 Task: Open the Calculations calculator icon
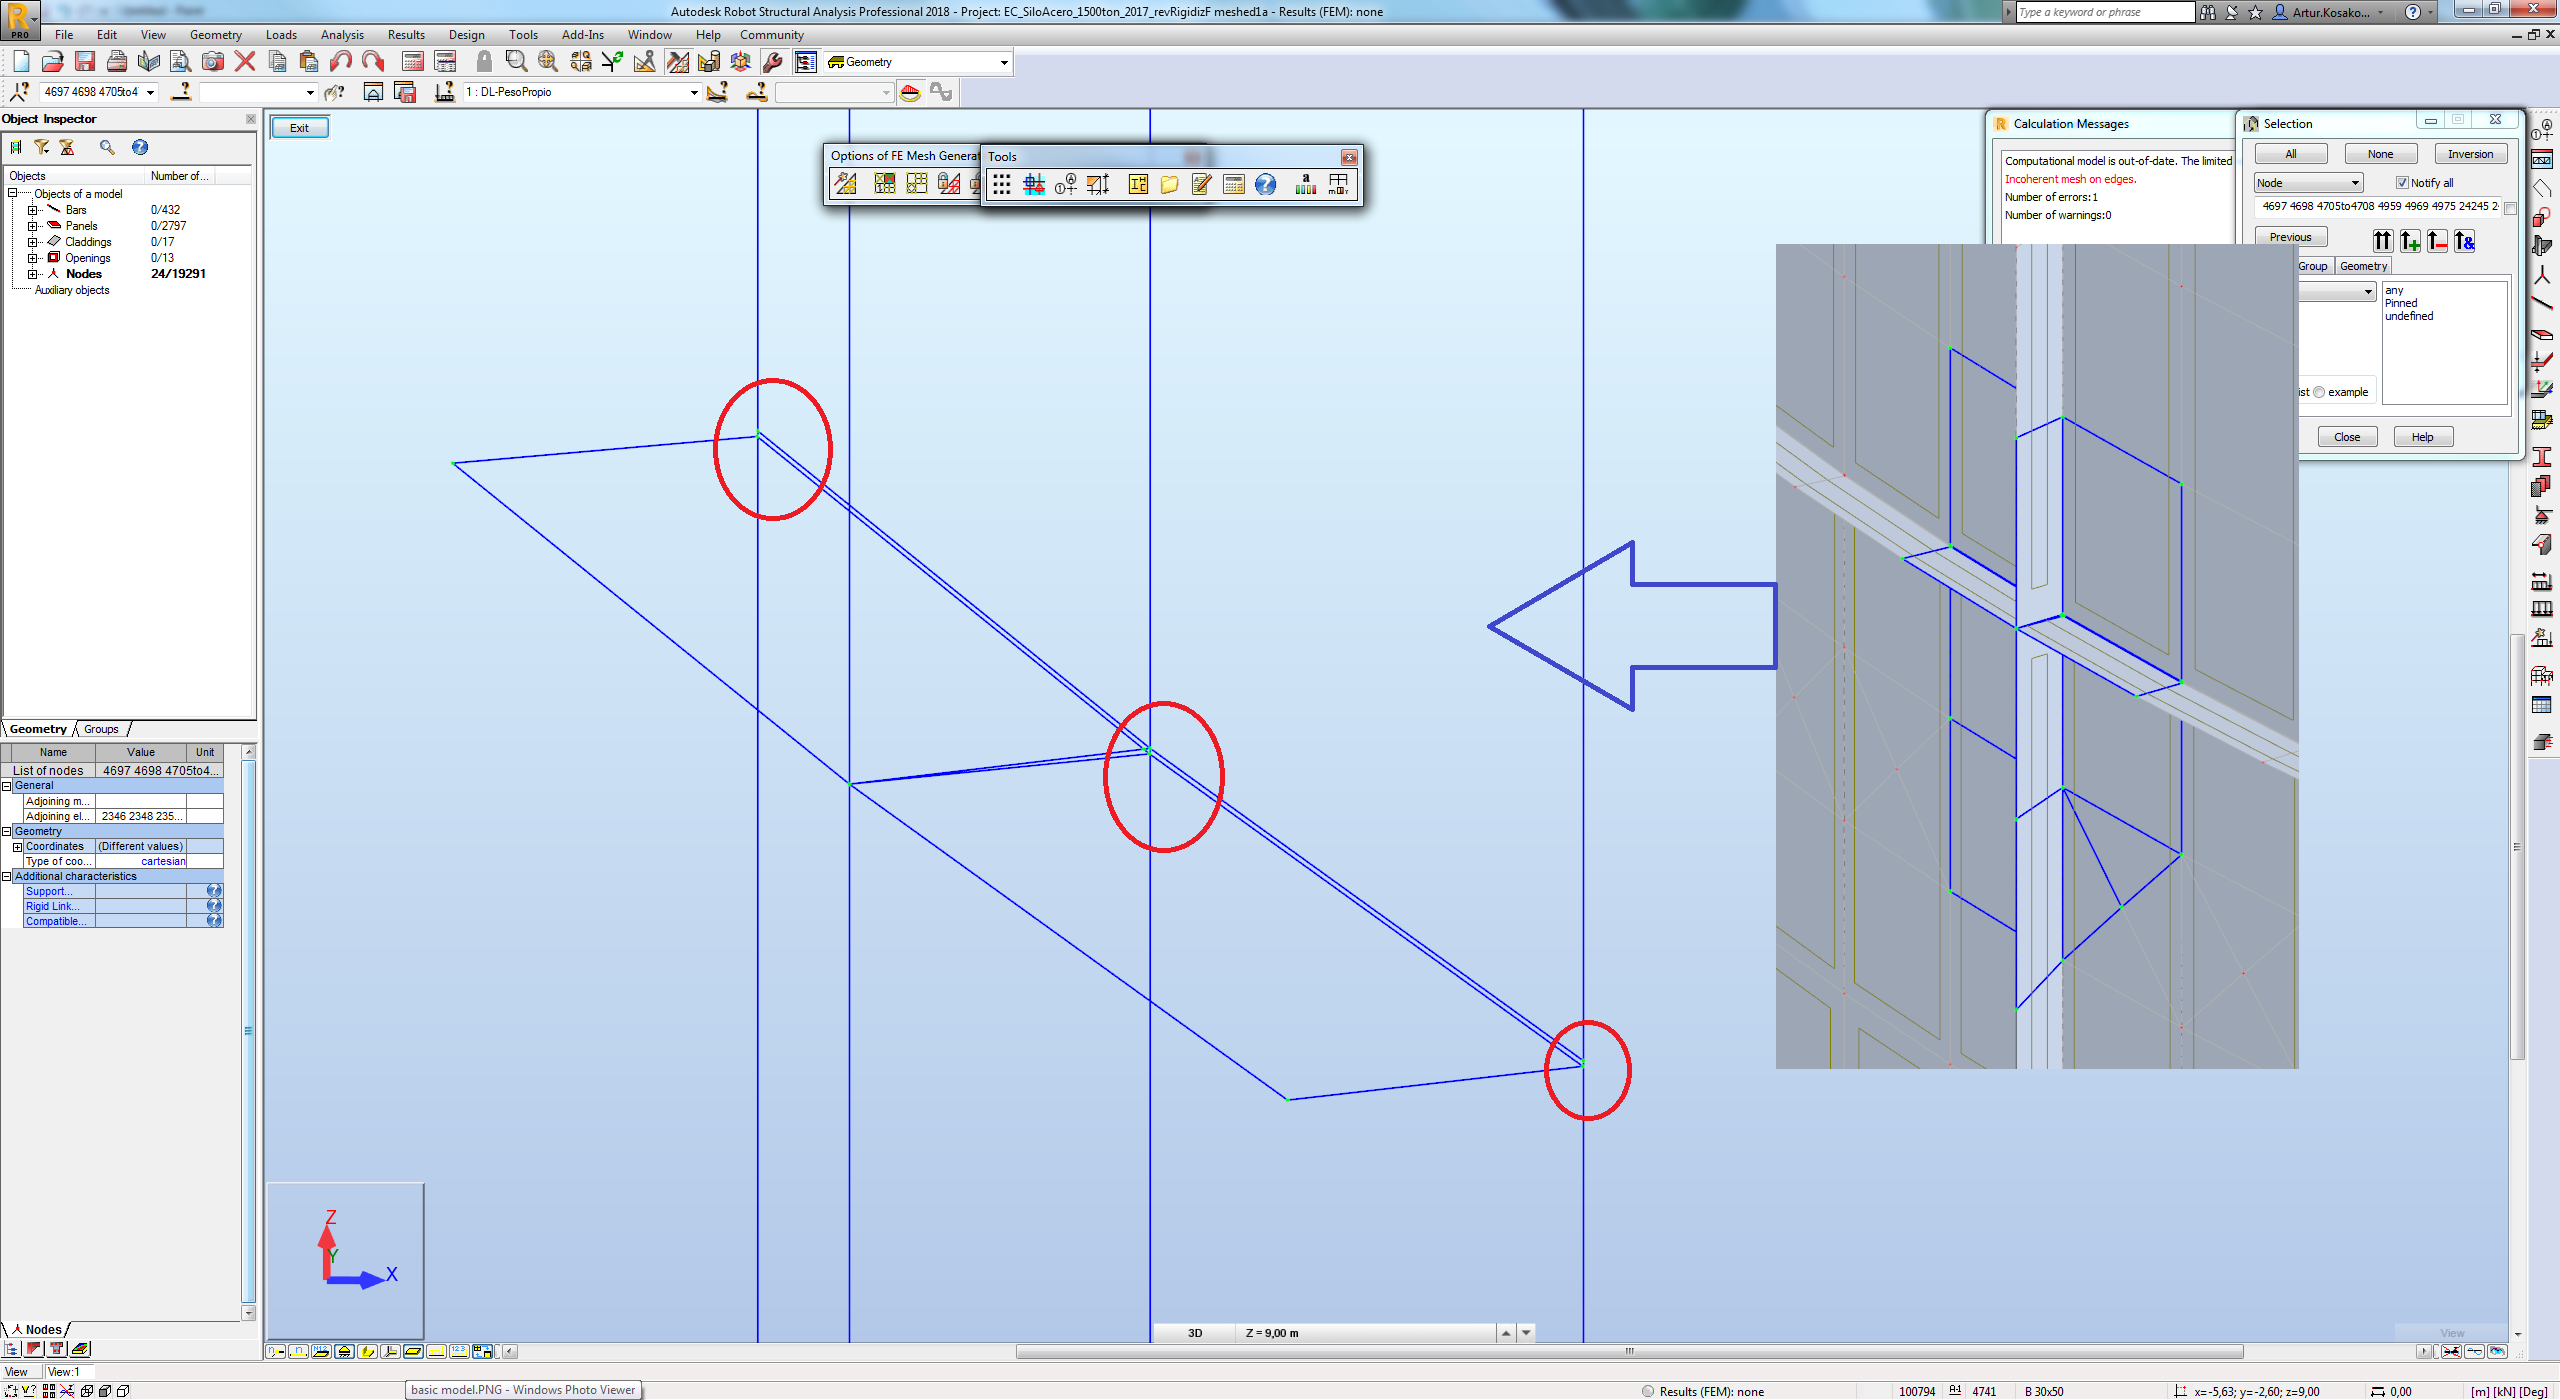click(x=413, y=62)
